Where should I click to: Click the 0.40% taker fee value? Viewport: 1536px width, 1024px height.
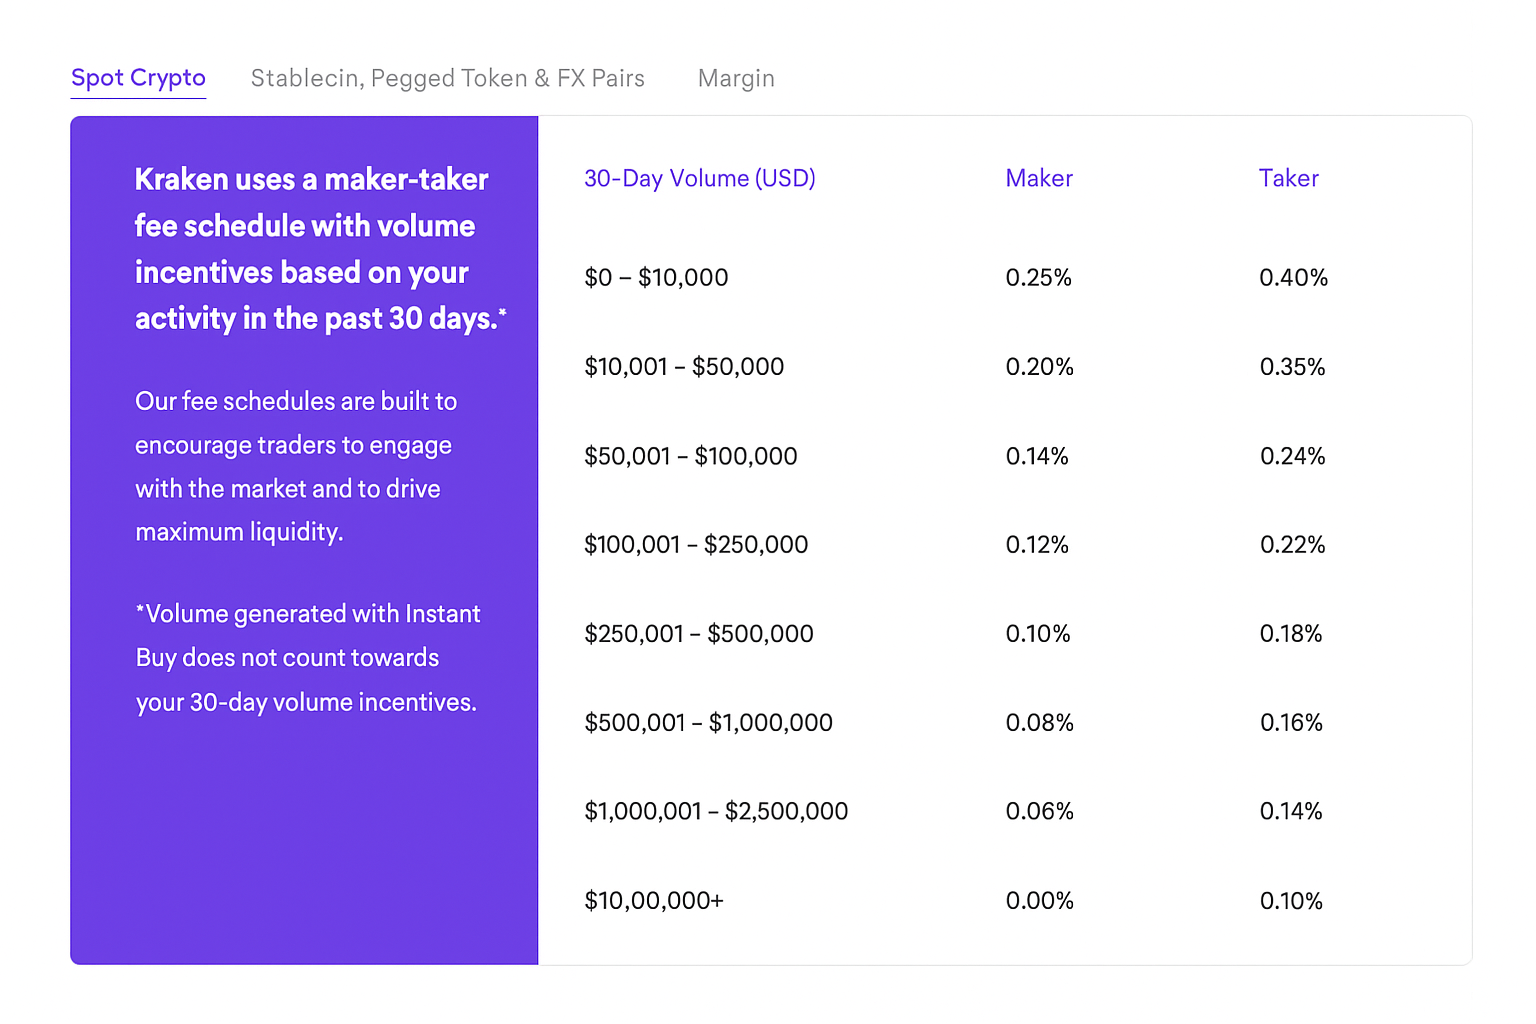pyautogui.click(x=1293, y=277)
